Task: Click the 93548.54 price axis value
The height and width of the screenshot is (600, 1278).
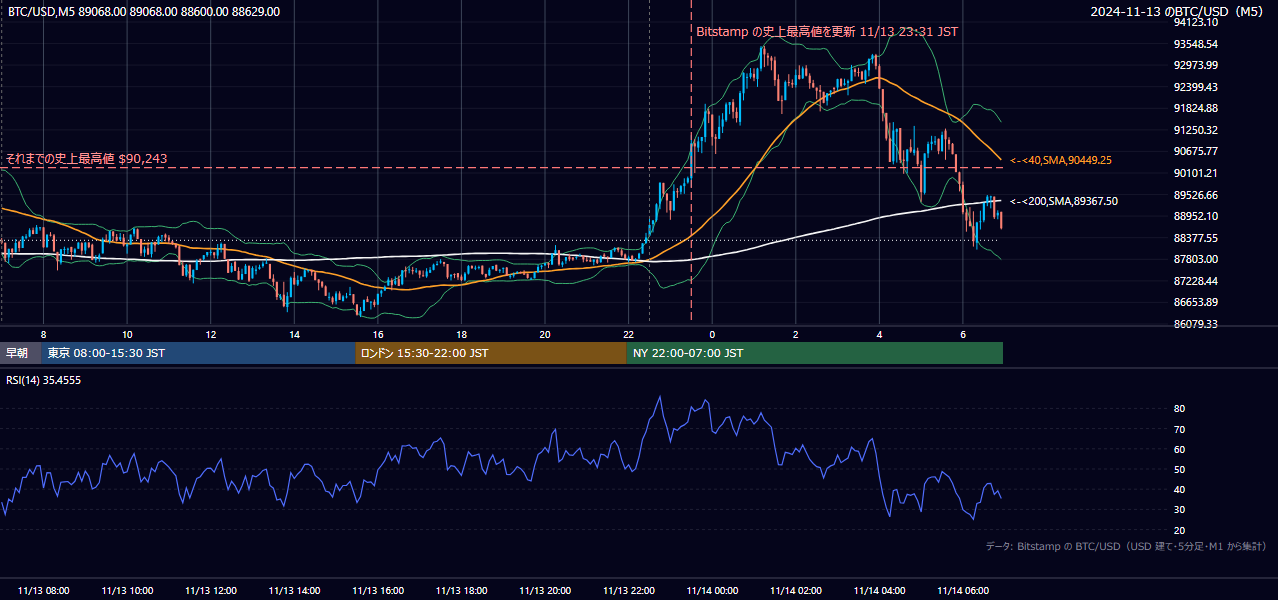Action: [1196, 44]
